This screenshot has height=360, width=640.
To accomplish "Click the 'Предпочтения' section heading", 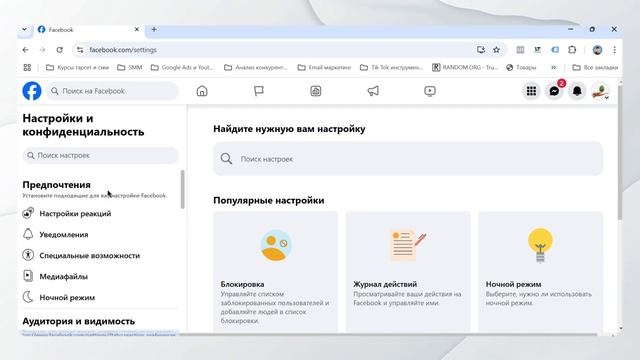I will point(56,185).
